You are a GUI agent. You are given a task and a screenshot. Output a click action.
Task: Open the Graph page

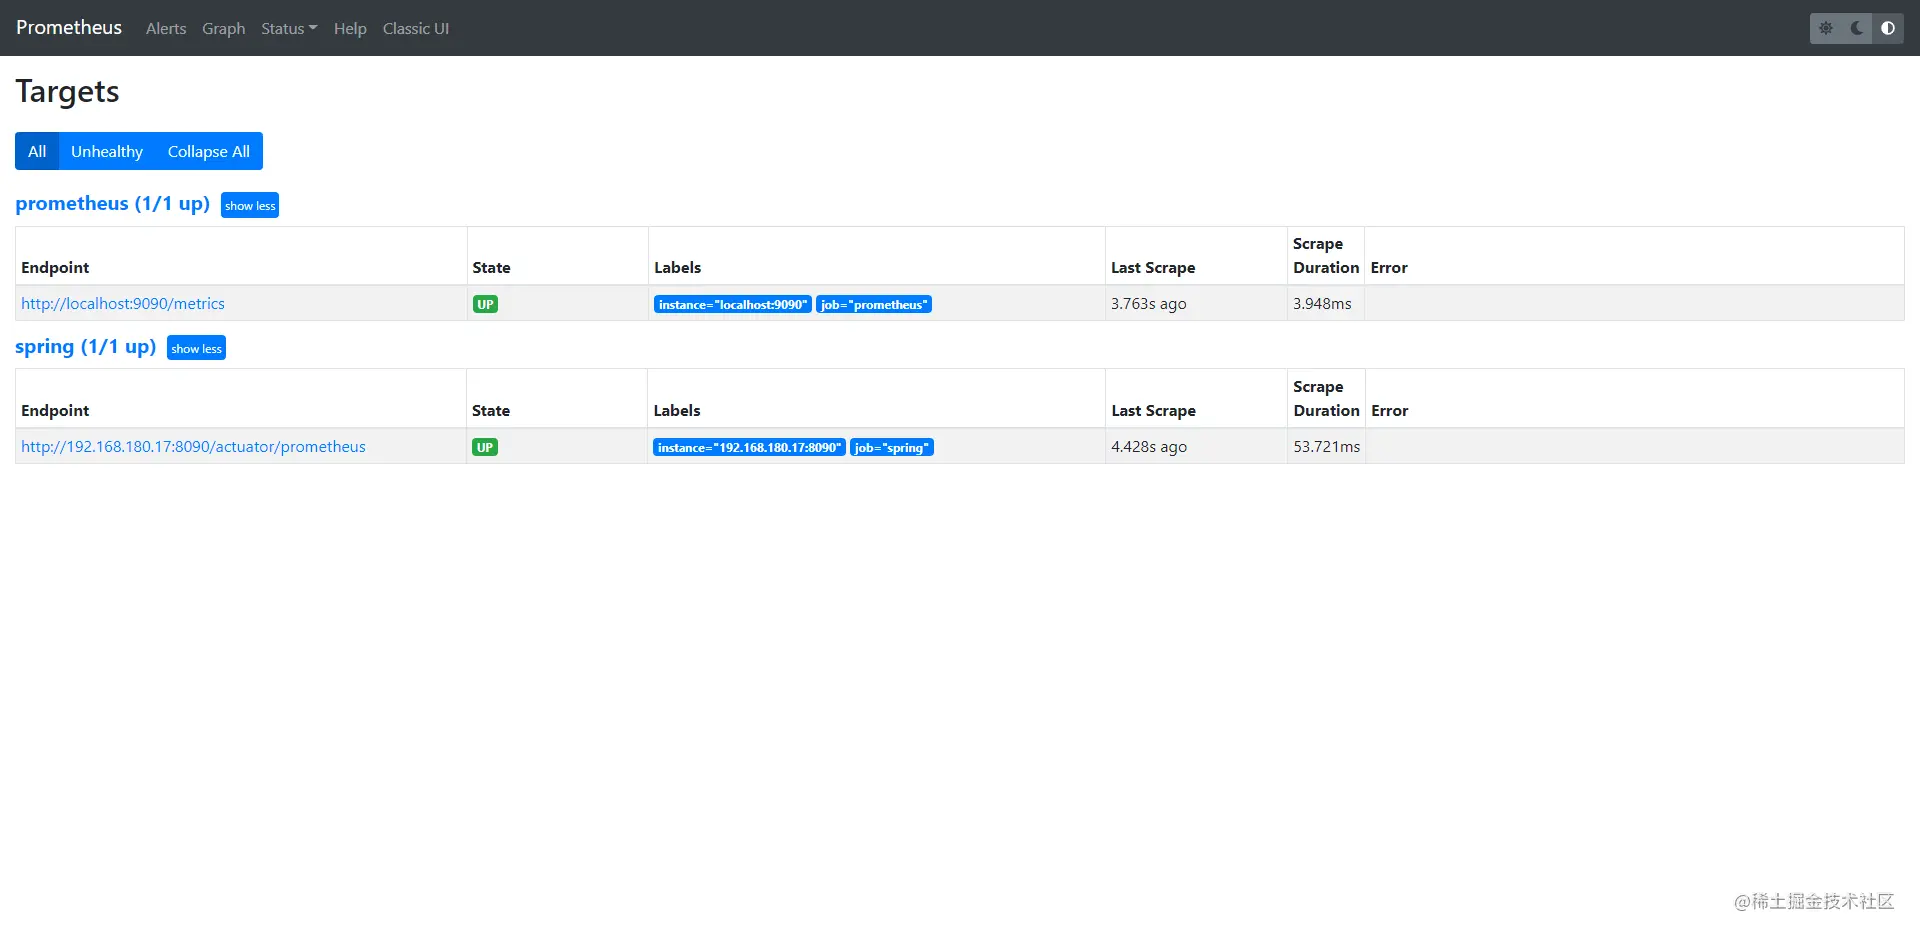(223, 28)
